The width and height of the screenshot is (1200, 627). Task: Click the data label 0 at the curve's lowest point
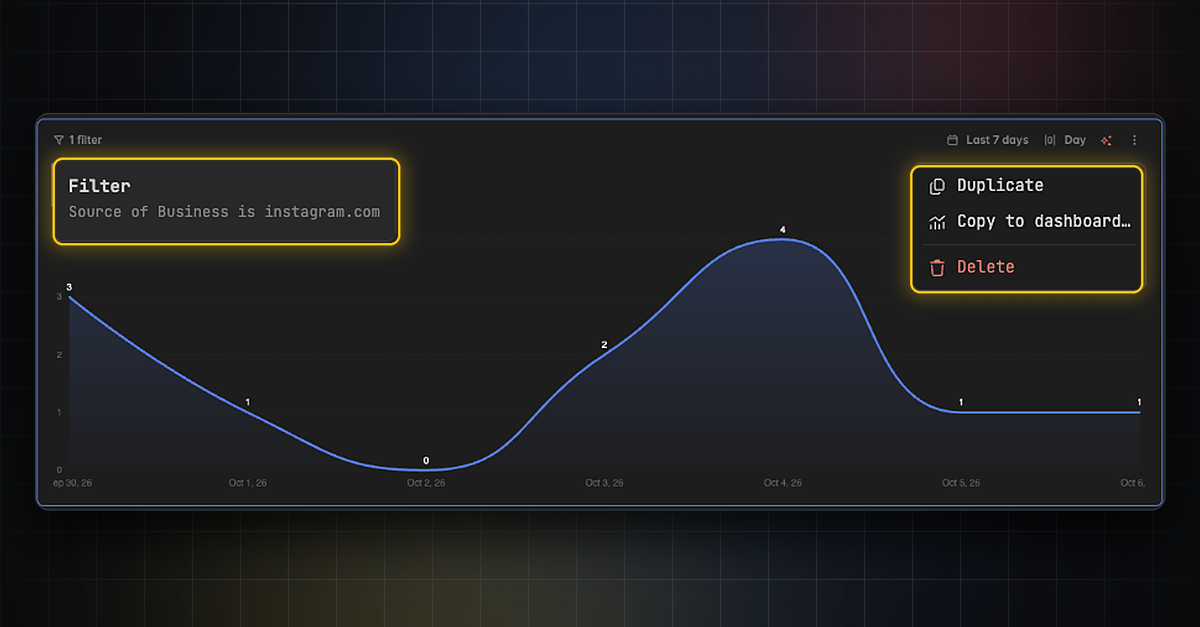[426, 461]
